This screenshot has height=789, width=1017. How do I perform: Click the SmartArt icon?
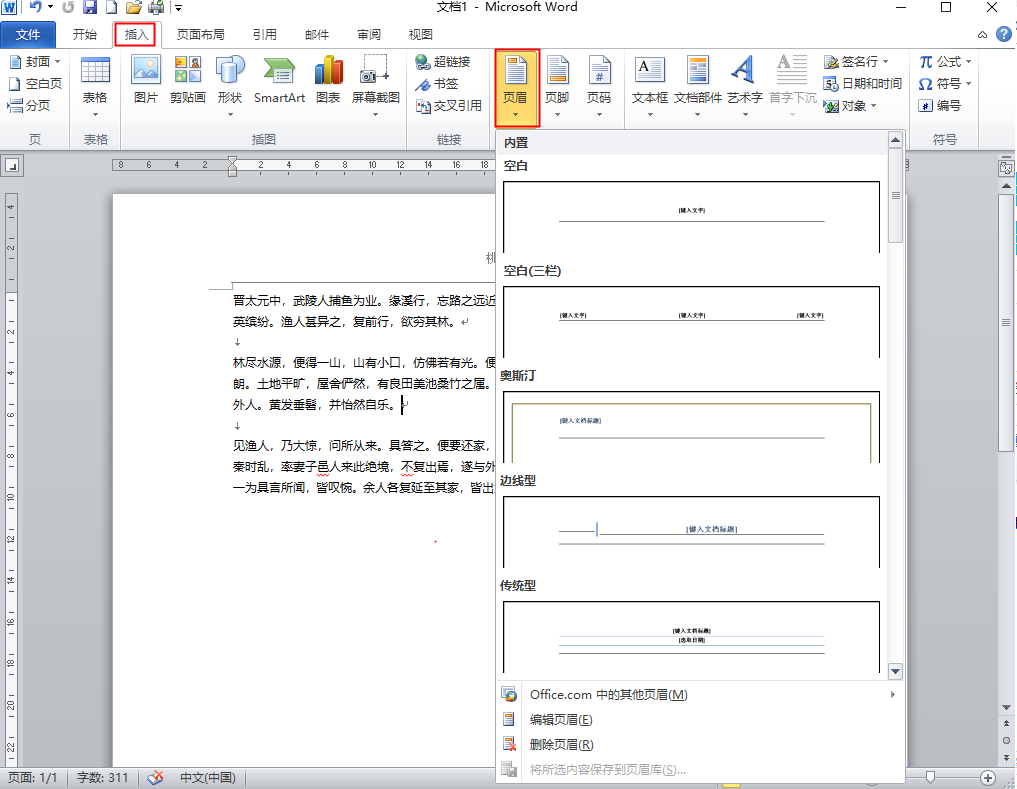(x=280, y=79)
